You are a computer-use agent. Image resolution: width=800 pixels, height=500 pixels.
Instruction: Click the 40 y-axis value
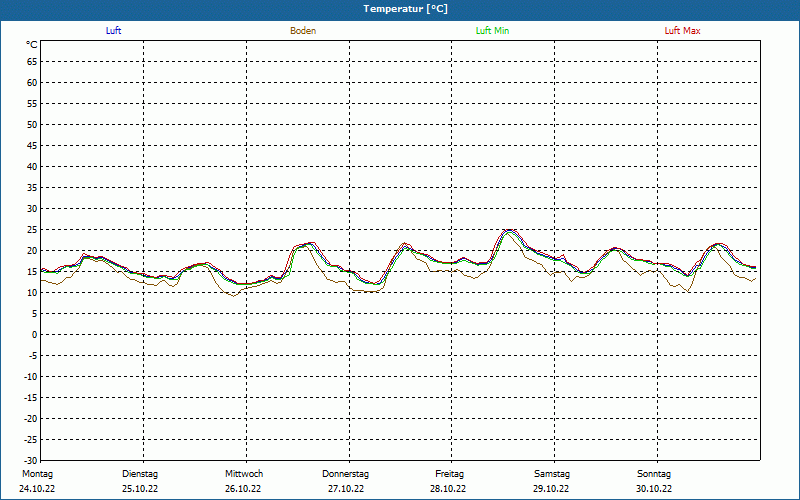tap(32, 167)
